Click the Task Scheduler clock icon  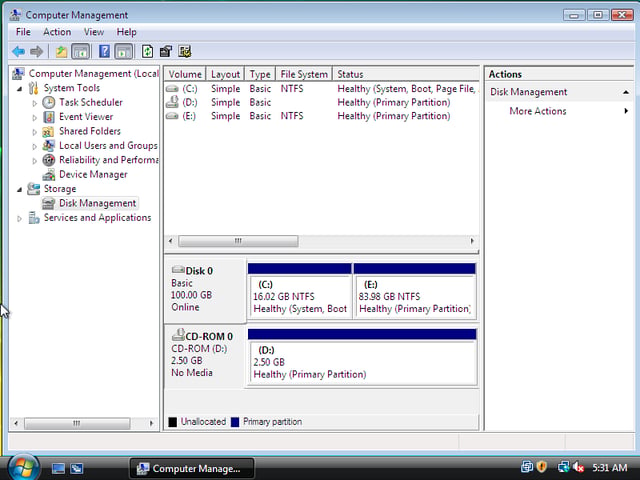(x=49, y=102)
